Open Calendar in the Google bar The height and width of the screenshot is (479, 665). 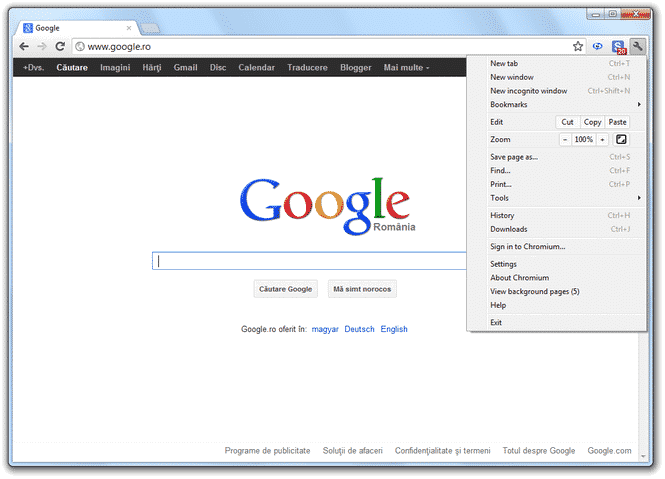256,67
